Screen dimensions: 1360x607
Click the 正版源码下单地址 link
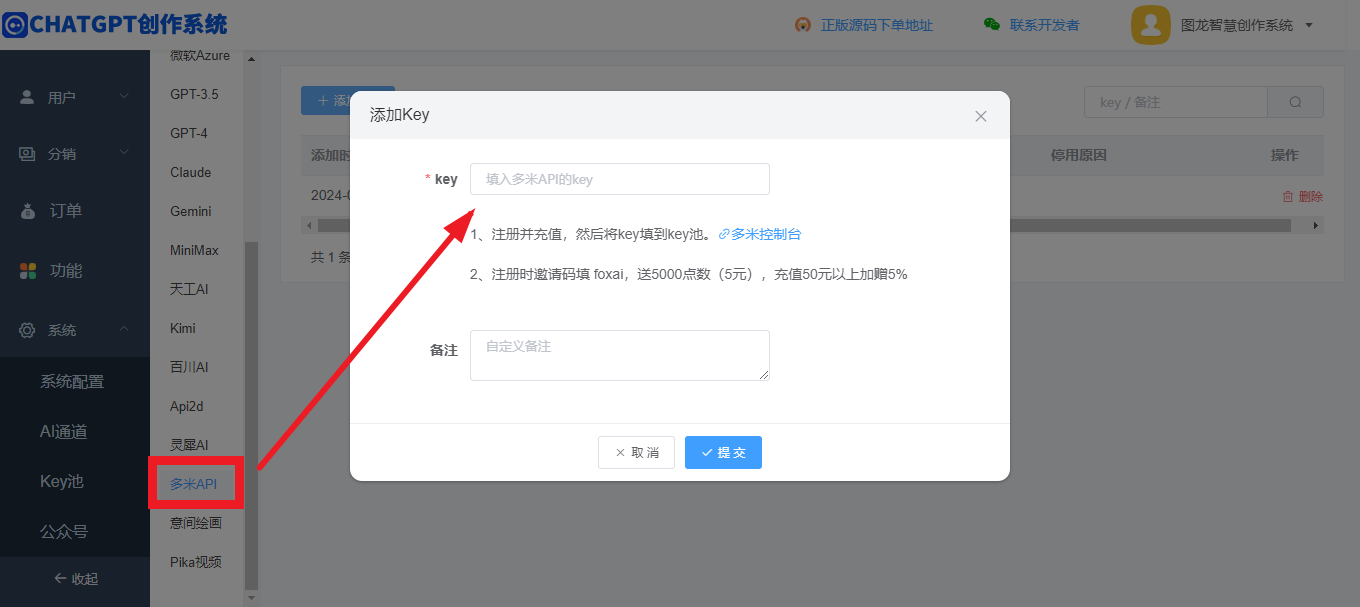(877, 25)
